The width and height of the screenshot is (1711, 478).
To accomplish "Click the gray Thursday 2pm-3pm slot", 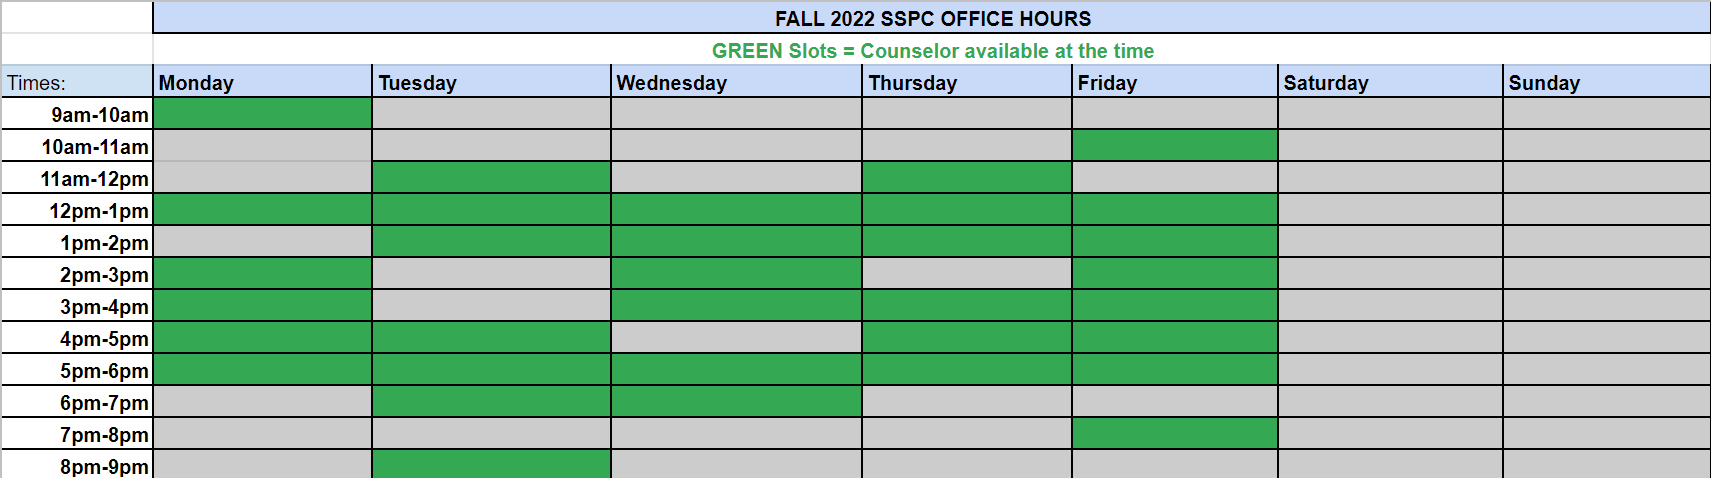I will click(966, 274).
